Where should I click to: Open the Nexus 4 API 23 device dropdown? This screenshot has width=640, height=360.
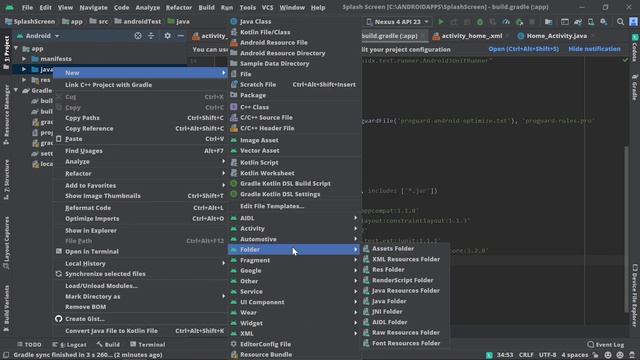(x=398, y=22)
